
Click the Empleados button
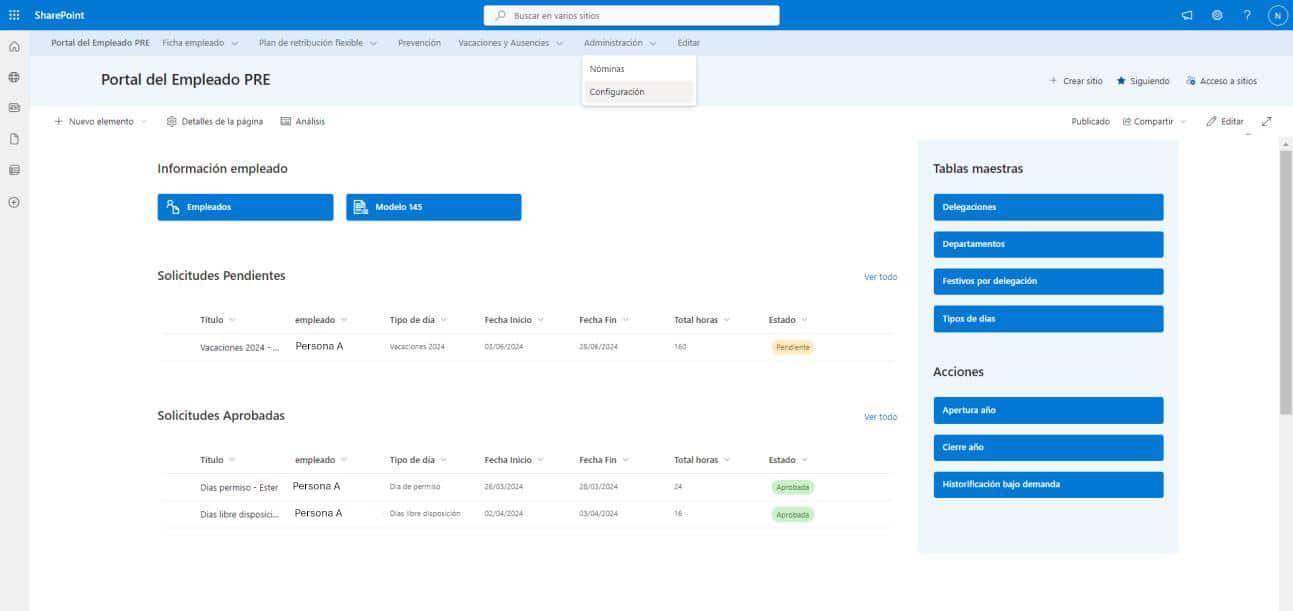[245, 207]
